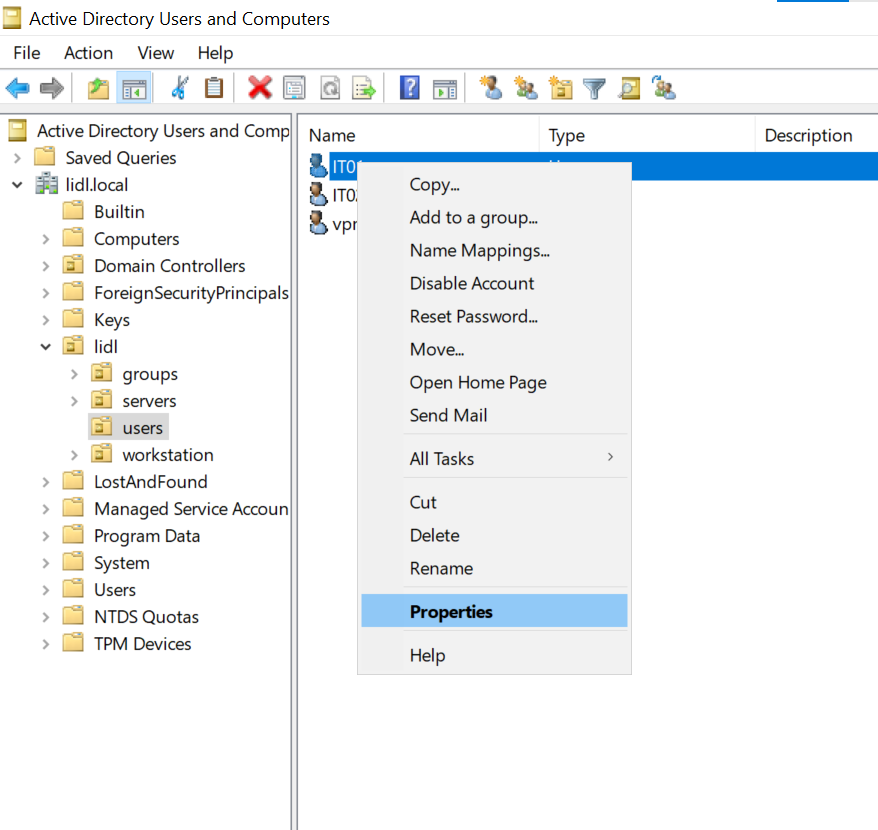Click the Paste clipboard toolbar icon
Viewport: 878px width, 830px height.
tap(213, 88)
